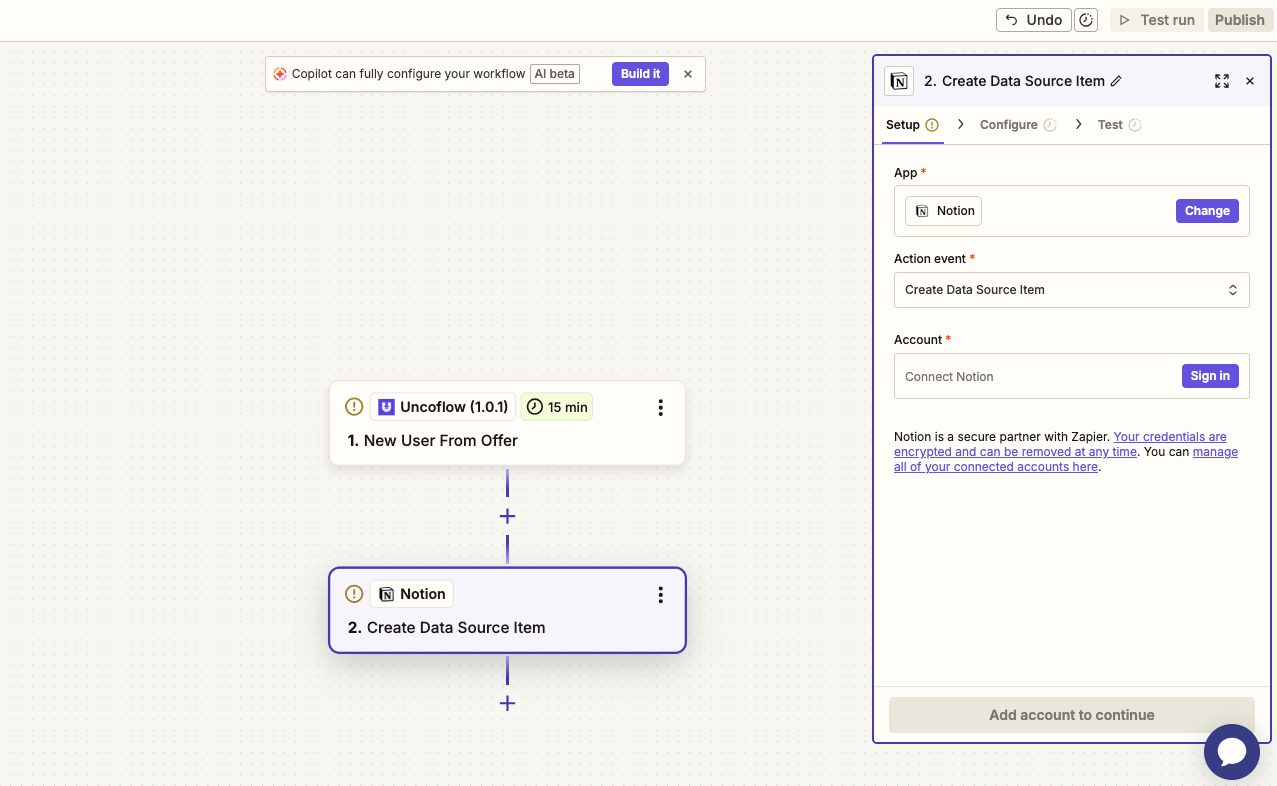This screenshot has width=1277, height=786.
Task: Open the chat support bubble
Action: click(1232, 752)
